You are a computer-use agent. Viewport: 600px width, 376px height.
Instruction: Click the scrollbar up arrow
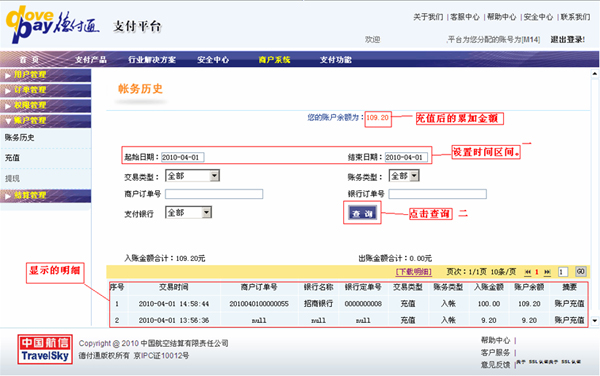(x=595, y=73)
